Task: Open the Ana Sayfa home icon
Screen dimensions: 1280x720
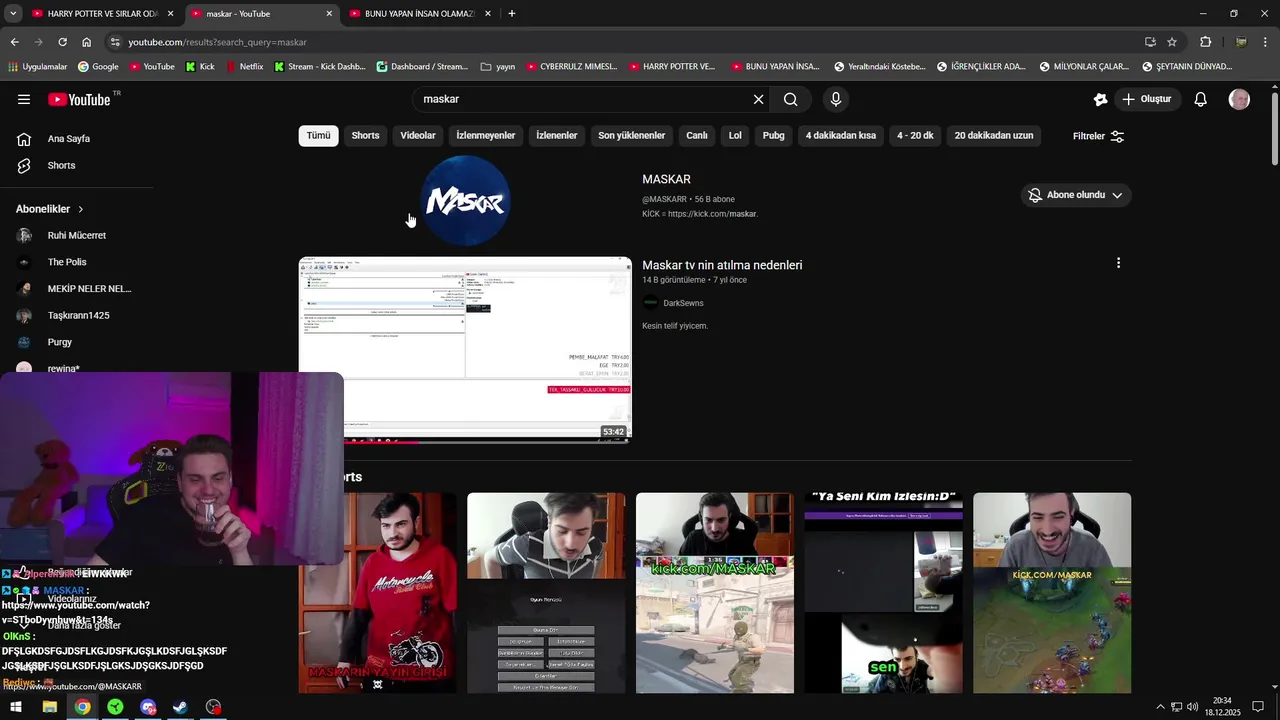Action: click(x=24, y=139)
